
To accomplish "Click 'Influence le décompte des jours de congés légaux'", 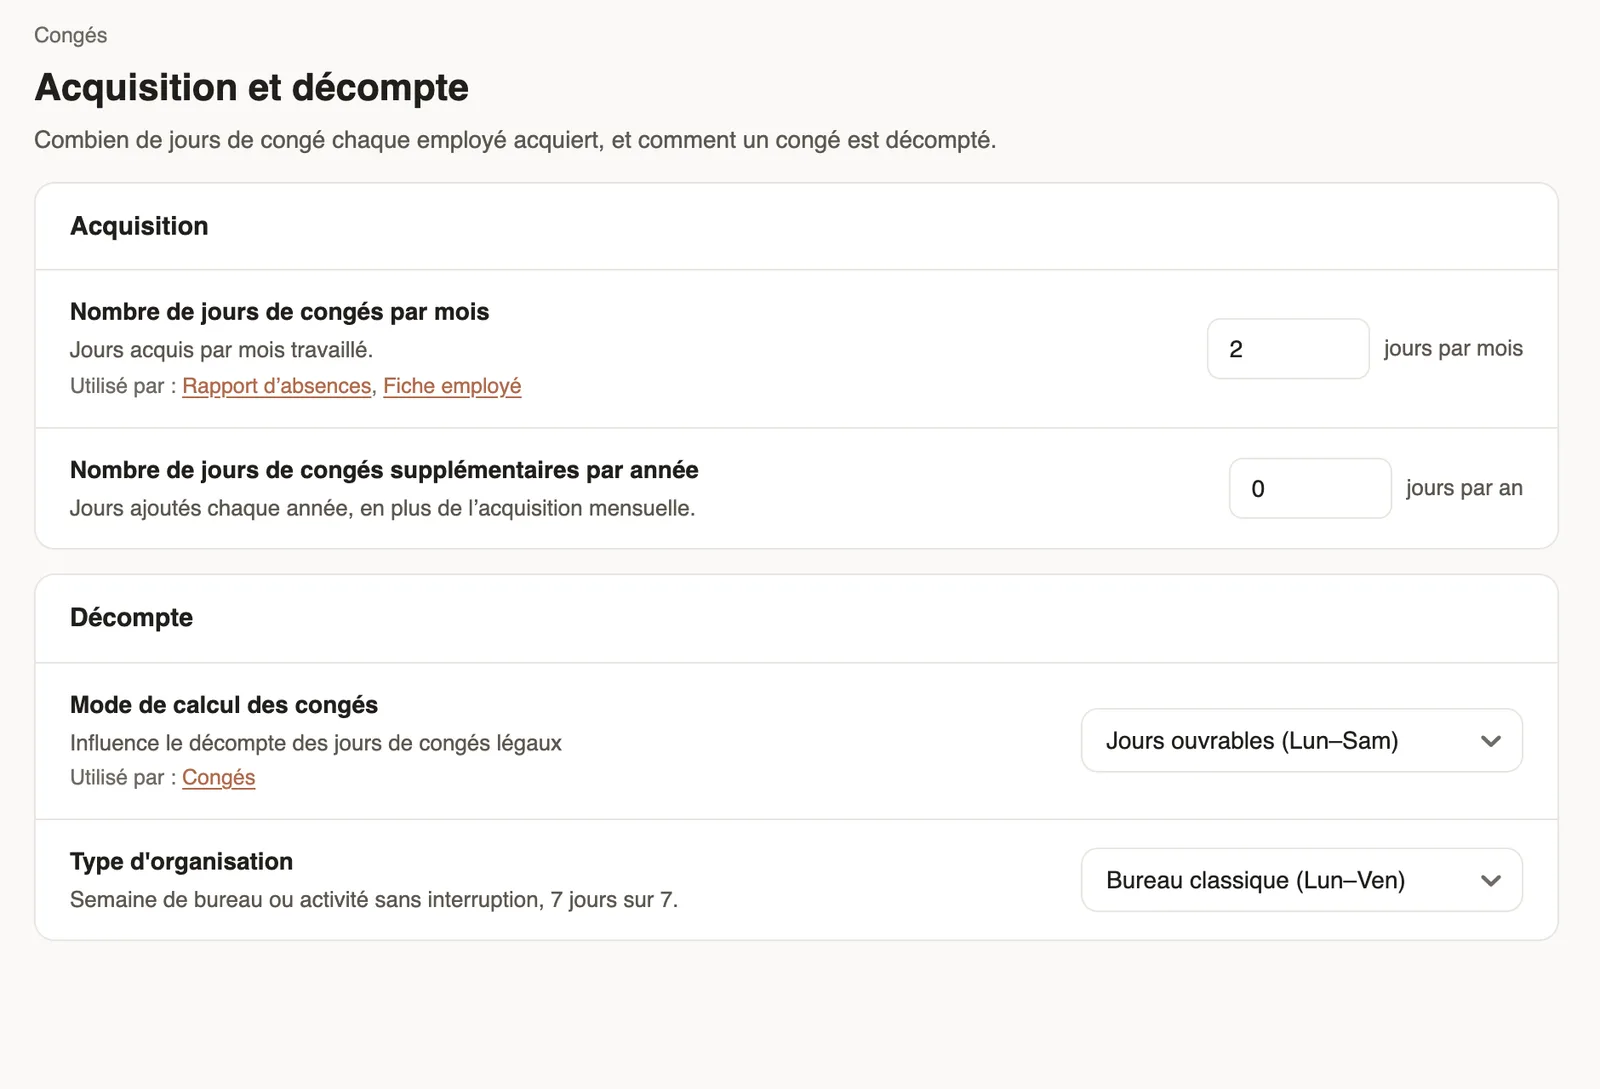I will click(x=316, y=743).
